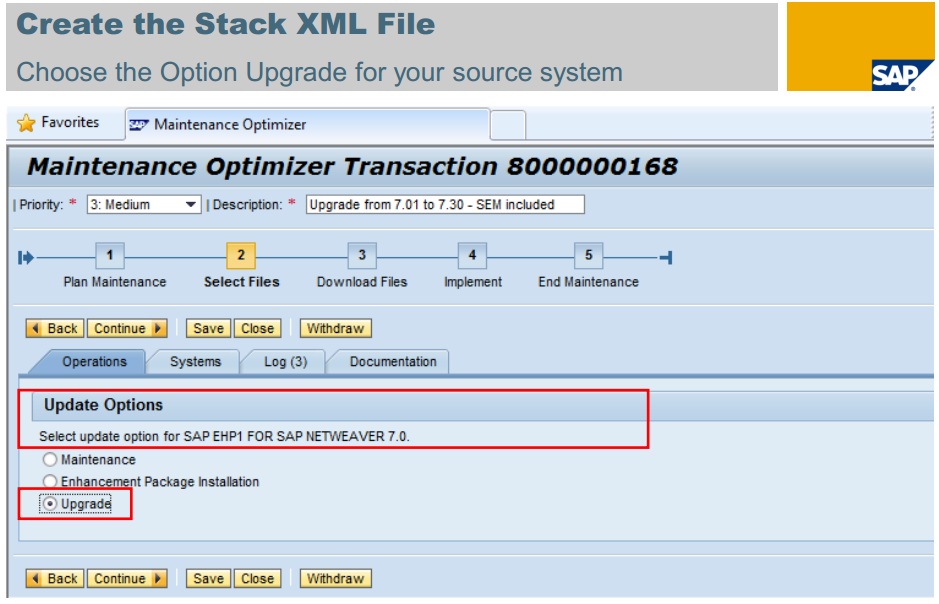Click the Withdraw button
Screen dimensions: 939x604
click(335, 328)
